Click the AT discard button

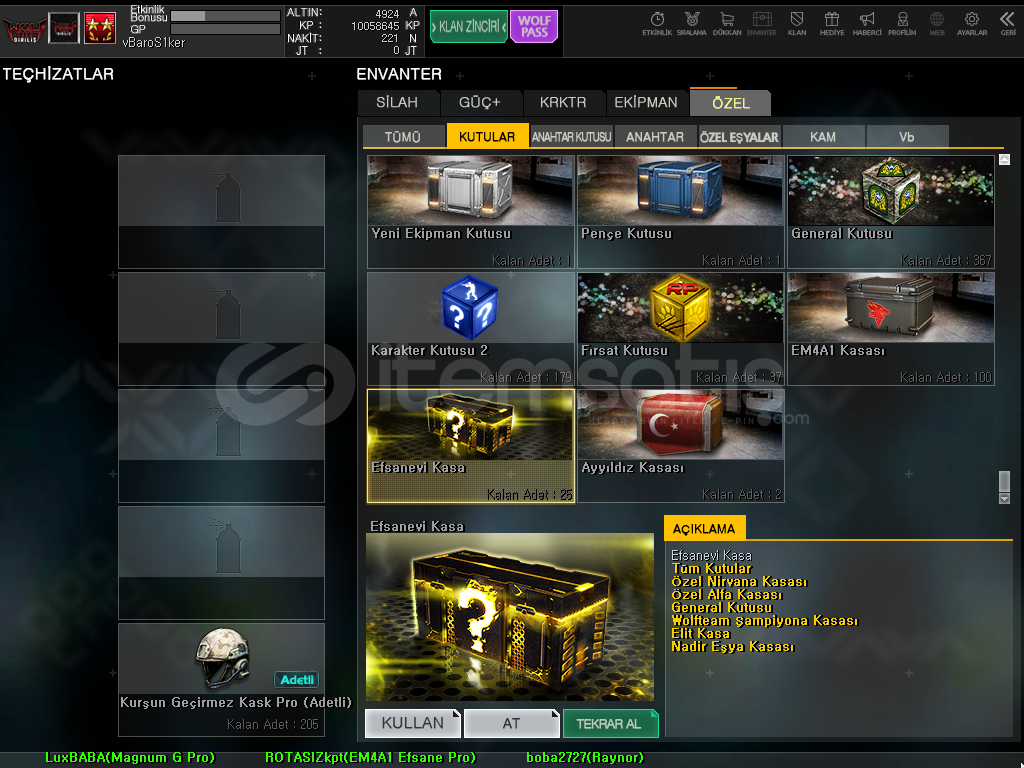point(511,723)
